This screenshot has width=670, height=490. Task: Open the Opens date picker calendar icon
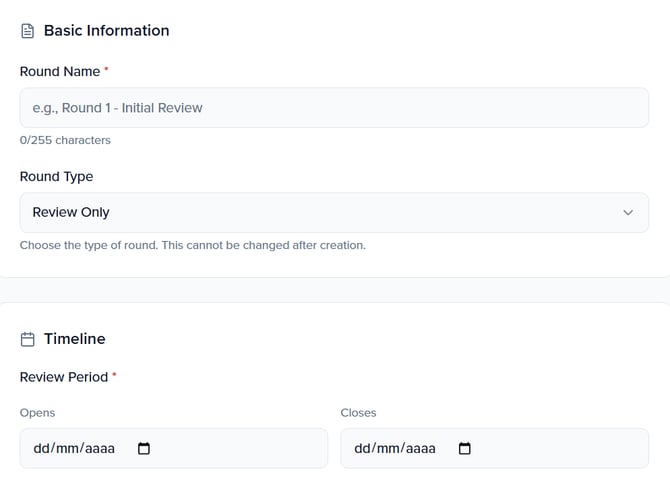pyautogui.click(x=144, y=449)
